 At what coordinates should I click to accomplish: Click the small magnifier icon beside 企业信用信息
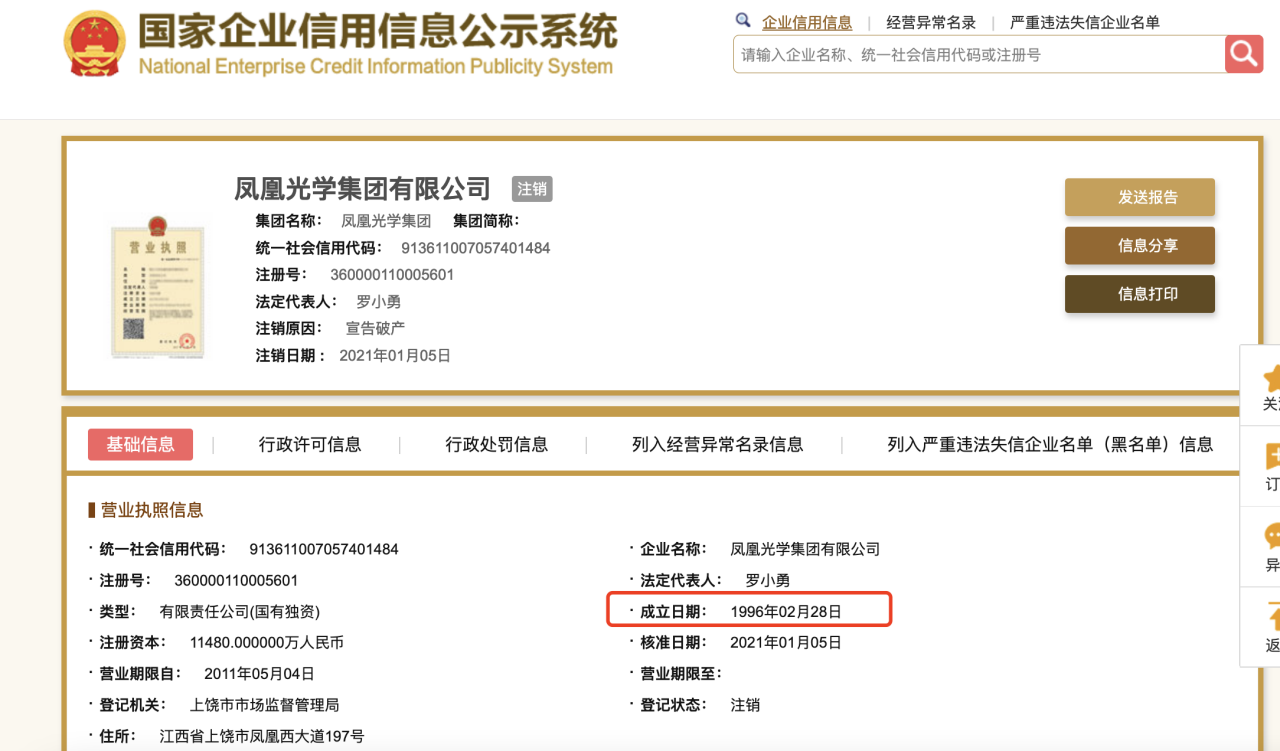click(743, 21)
